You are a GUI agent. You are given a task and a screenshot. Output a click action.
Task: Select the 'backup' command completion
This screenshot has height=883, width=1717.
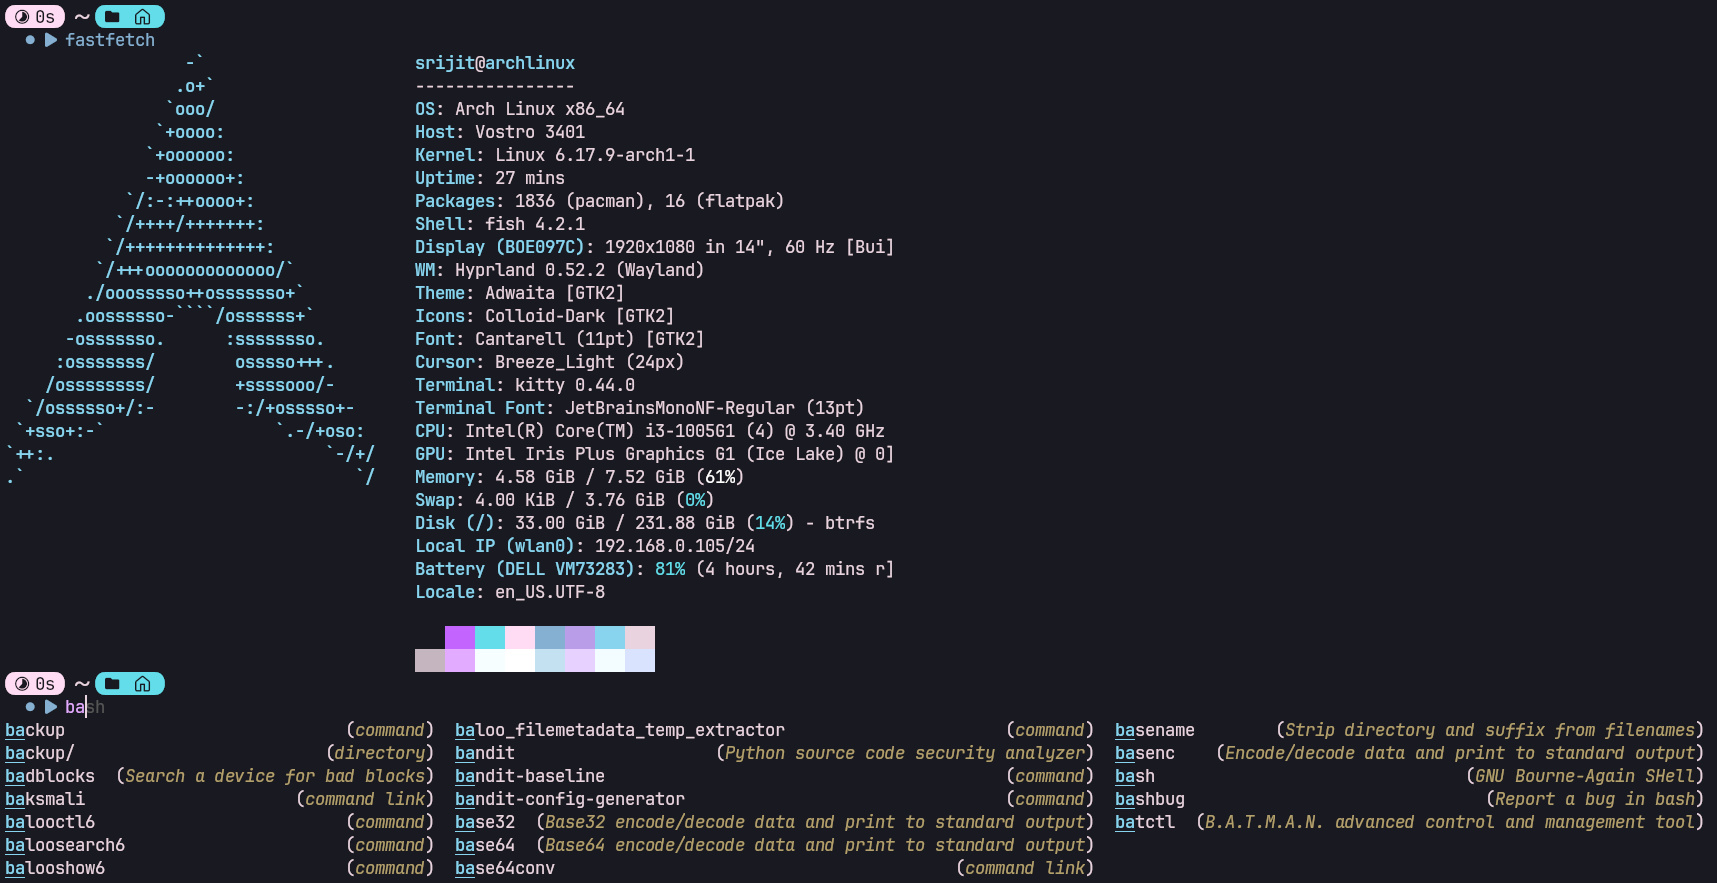click(219, 730)
